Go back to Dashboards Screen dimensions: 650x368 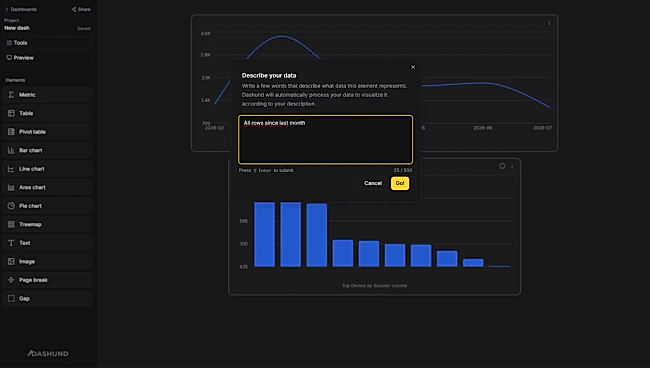coord(21,9)
